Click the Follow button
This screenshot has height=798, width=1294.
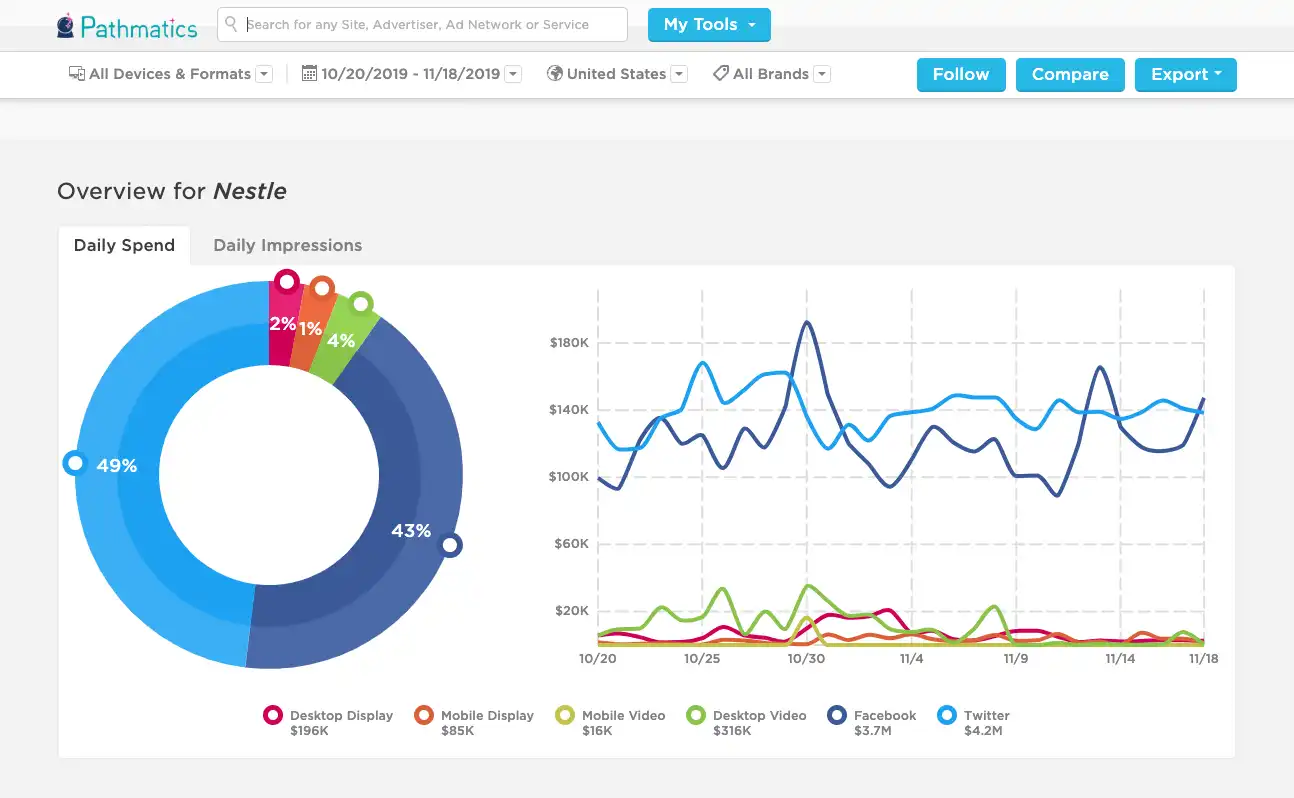coord(961,75)
